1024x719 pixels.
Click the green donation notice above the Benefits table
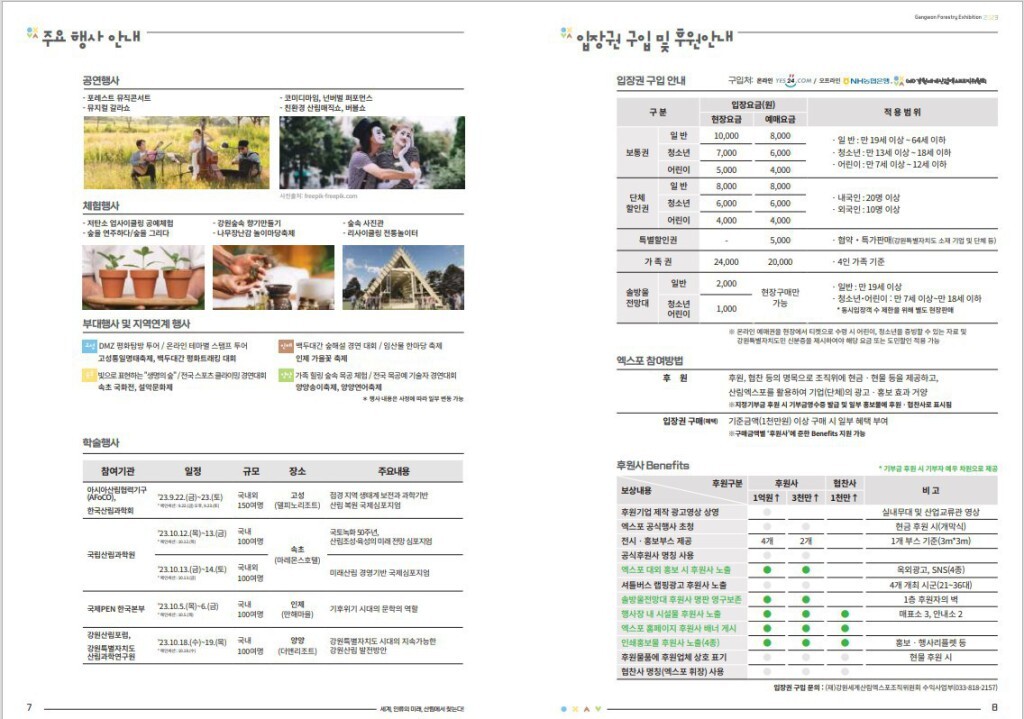point(938,468)
